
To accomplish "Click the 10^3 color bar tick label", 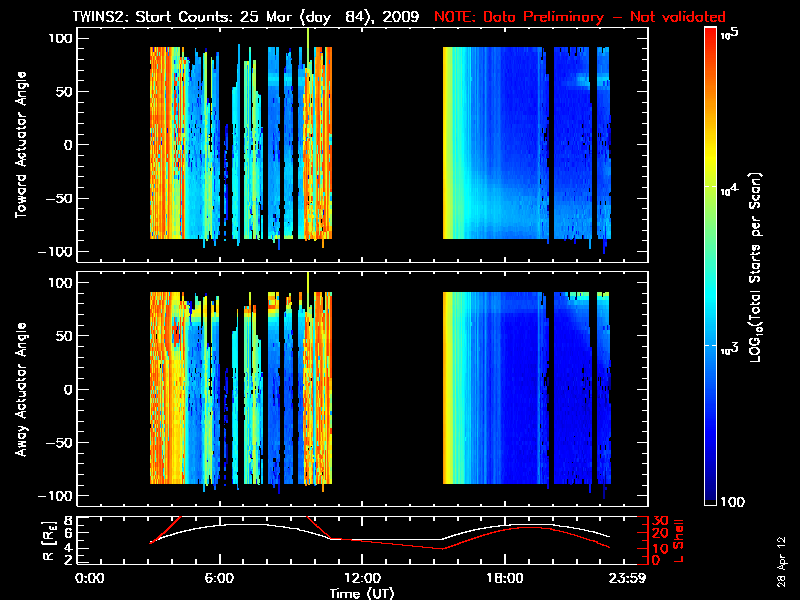I will pyautogui.click(x=728, y=345).
